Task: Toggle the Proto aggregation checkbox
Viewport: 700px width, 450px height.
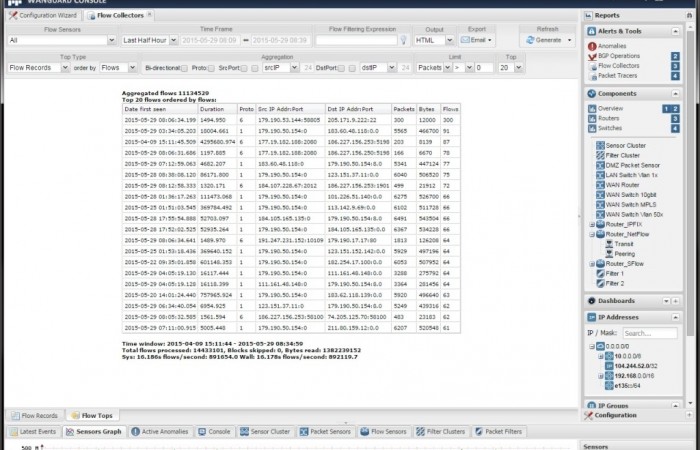Action: (211, 68)
